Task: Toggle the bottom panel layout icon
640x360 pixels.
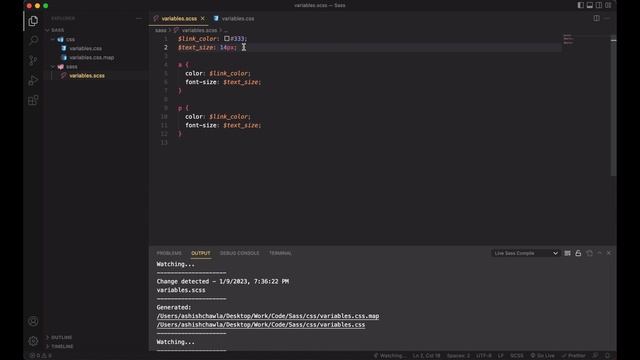Action: pos(590,5)
